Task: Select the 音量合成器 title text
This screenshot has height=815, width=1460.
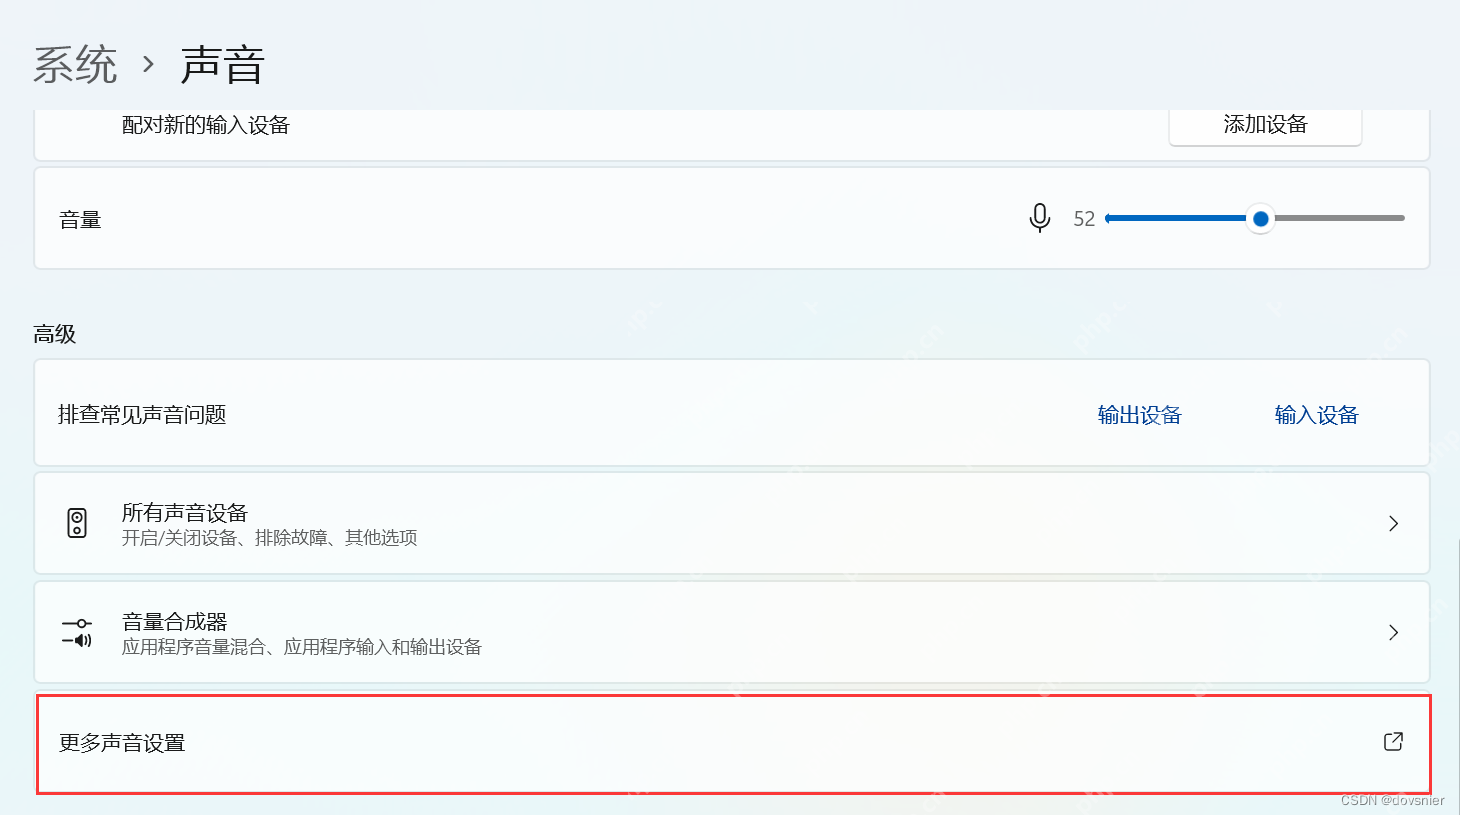Action: (175, 622)
